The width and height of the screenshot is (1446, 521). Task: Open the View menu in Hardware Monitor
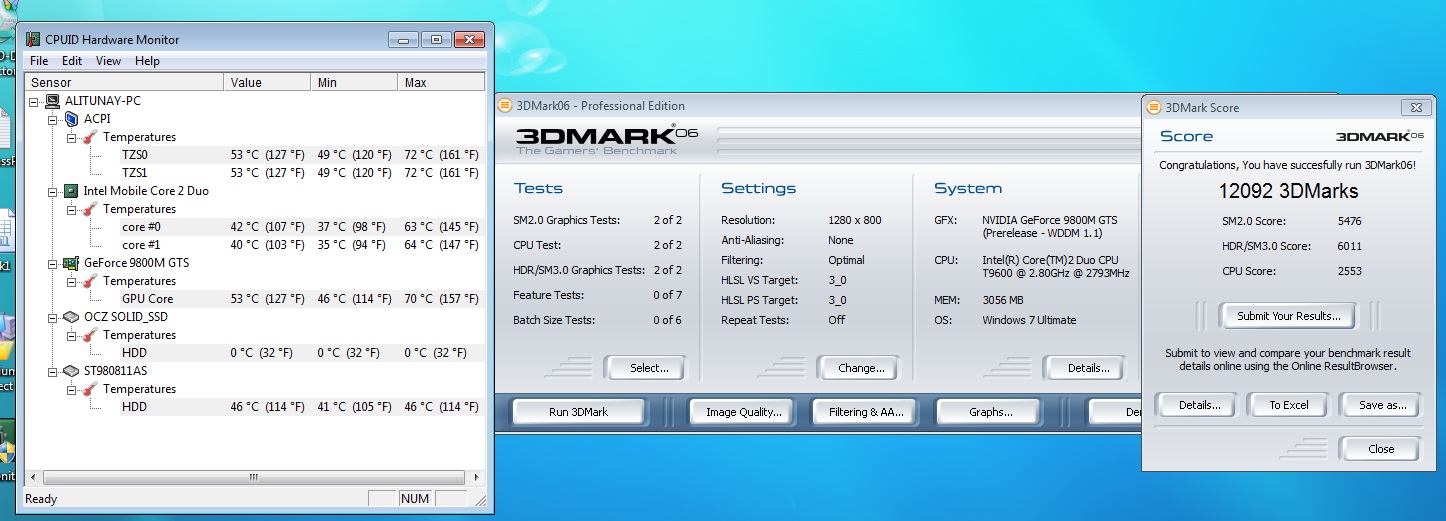tap(108, 61)
